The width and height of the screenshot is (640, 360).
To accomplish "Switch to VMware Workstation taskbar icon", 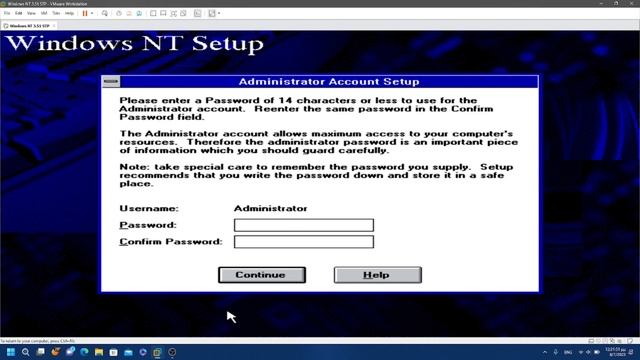I will pos(158,352).
